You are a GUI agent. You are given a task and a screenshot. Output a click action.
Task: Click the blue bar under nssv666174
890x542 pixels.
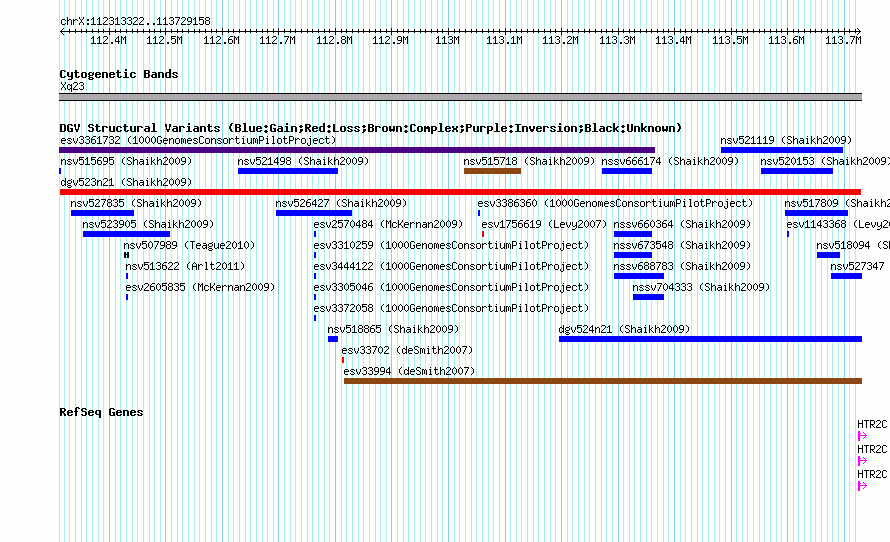[x=627, y=171]
